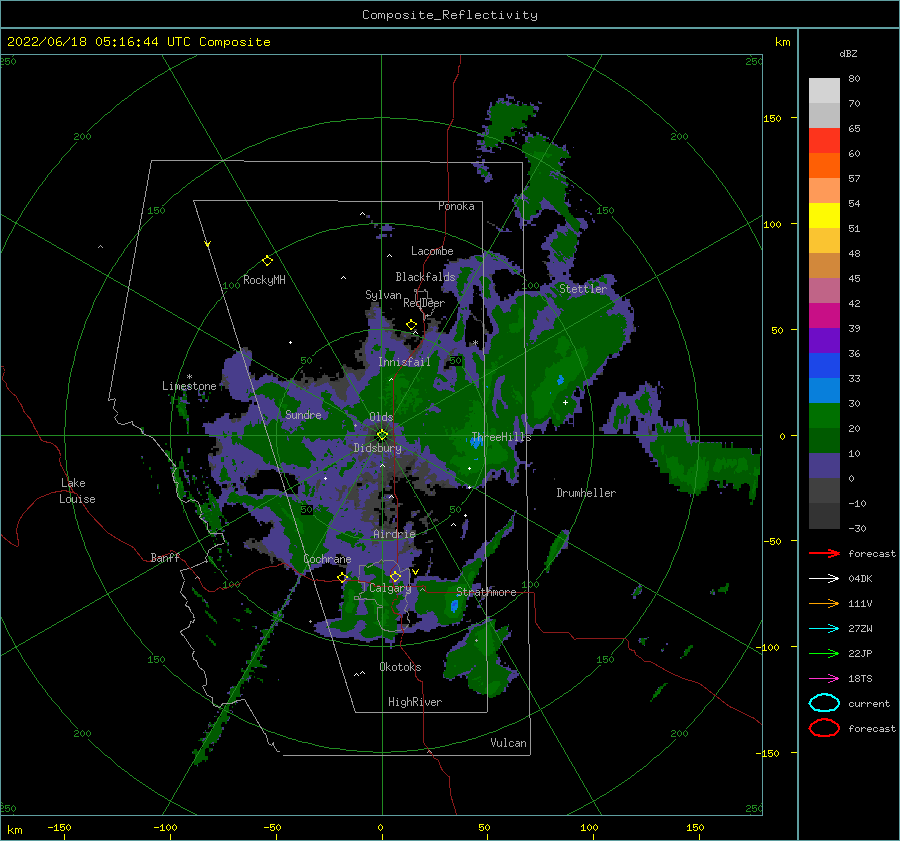The height and width of the screenshot is (841, 900).
Task: Click the bright yellow swatch in dBZ legend
Action: coord(824,216)
